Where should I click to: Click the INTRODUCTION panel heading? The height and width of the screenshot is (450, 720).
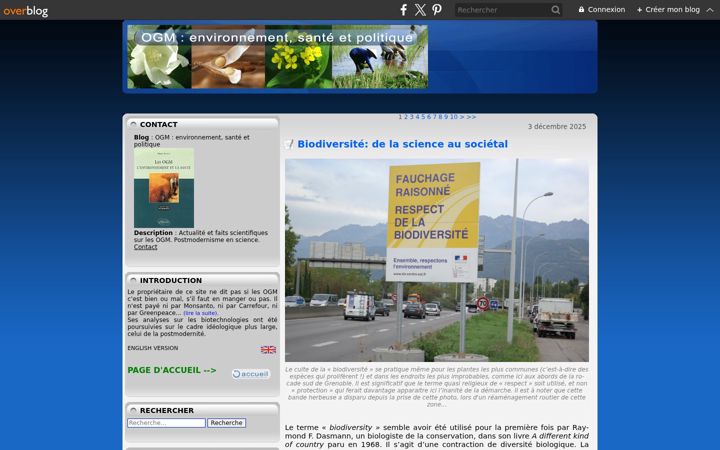tap(171, 281)
